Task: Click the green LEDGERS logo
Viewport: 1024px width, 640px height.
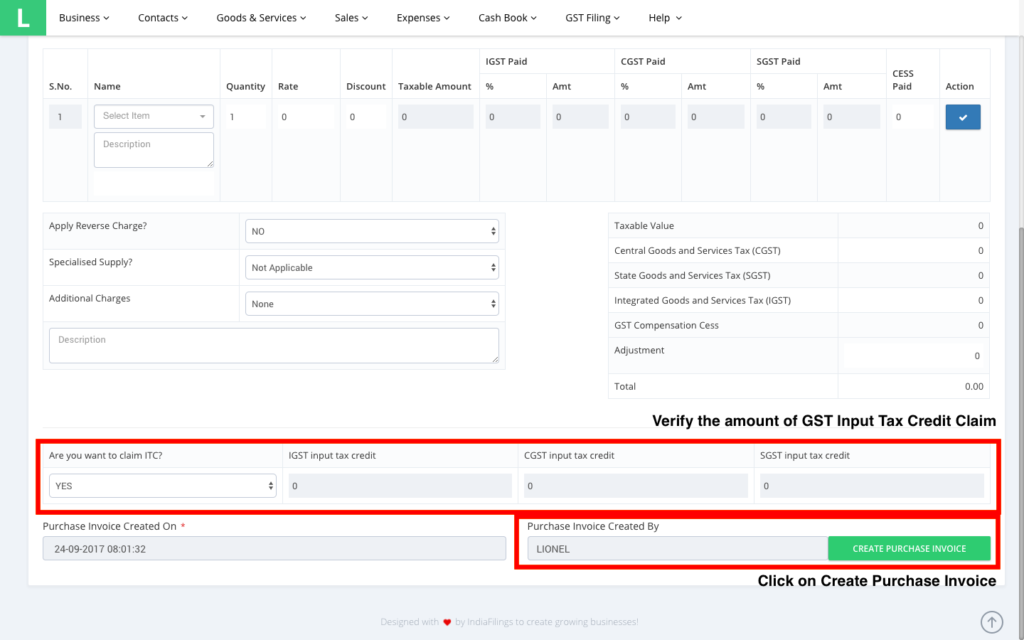Action: [23, 17]
